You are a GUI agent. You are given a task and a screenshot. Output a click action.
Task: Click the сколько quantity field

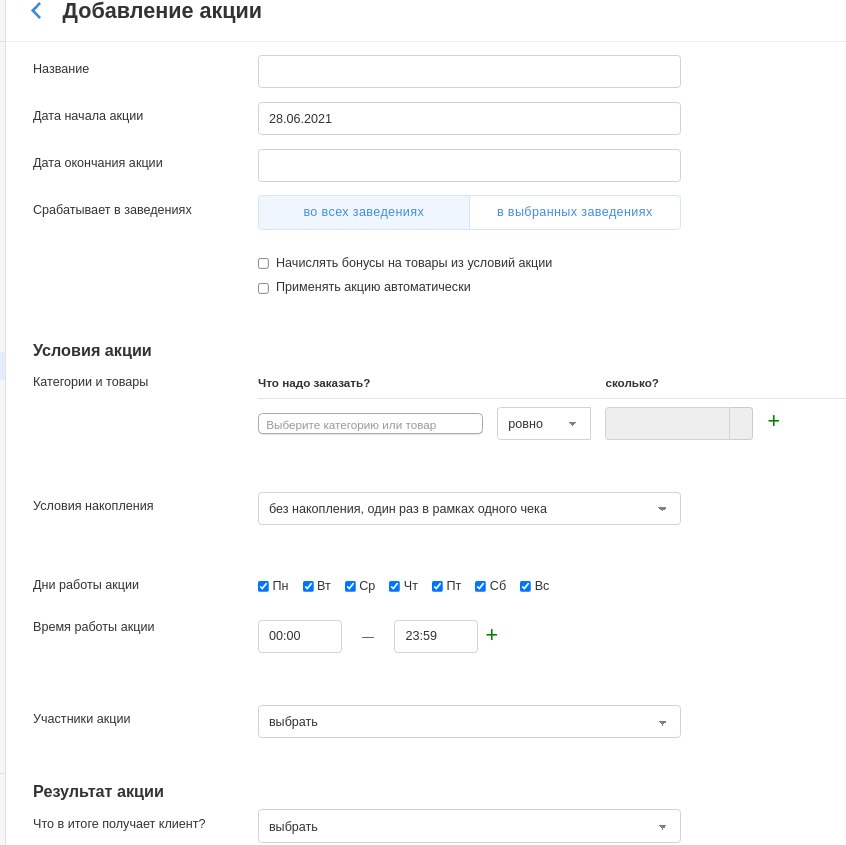(x=667, y=424)
